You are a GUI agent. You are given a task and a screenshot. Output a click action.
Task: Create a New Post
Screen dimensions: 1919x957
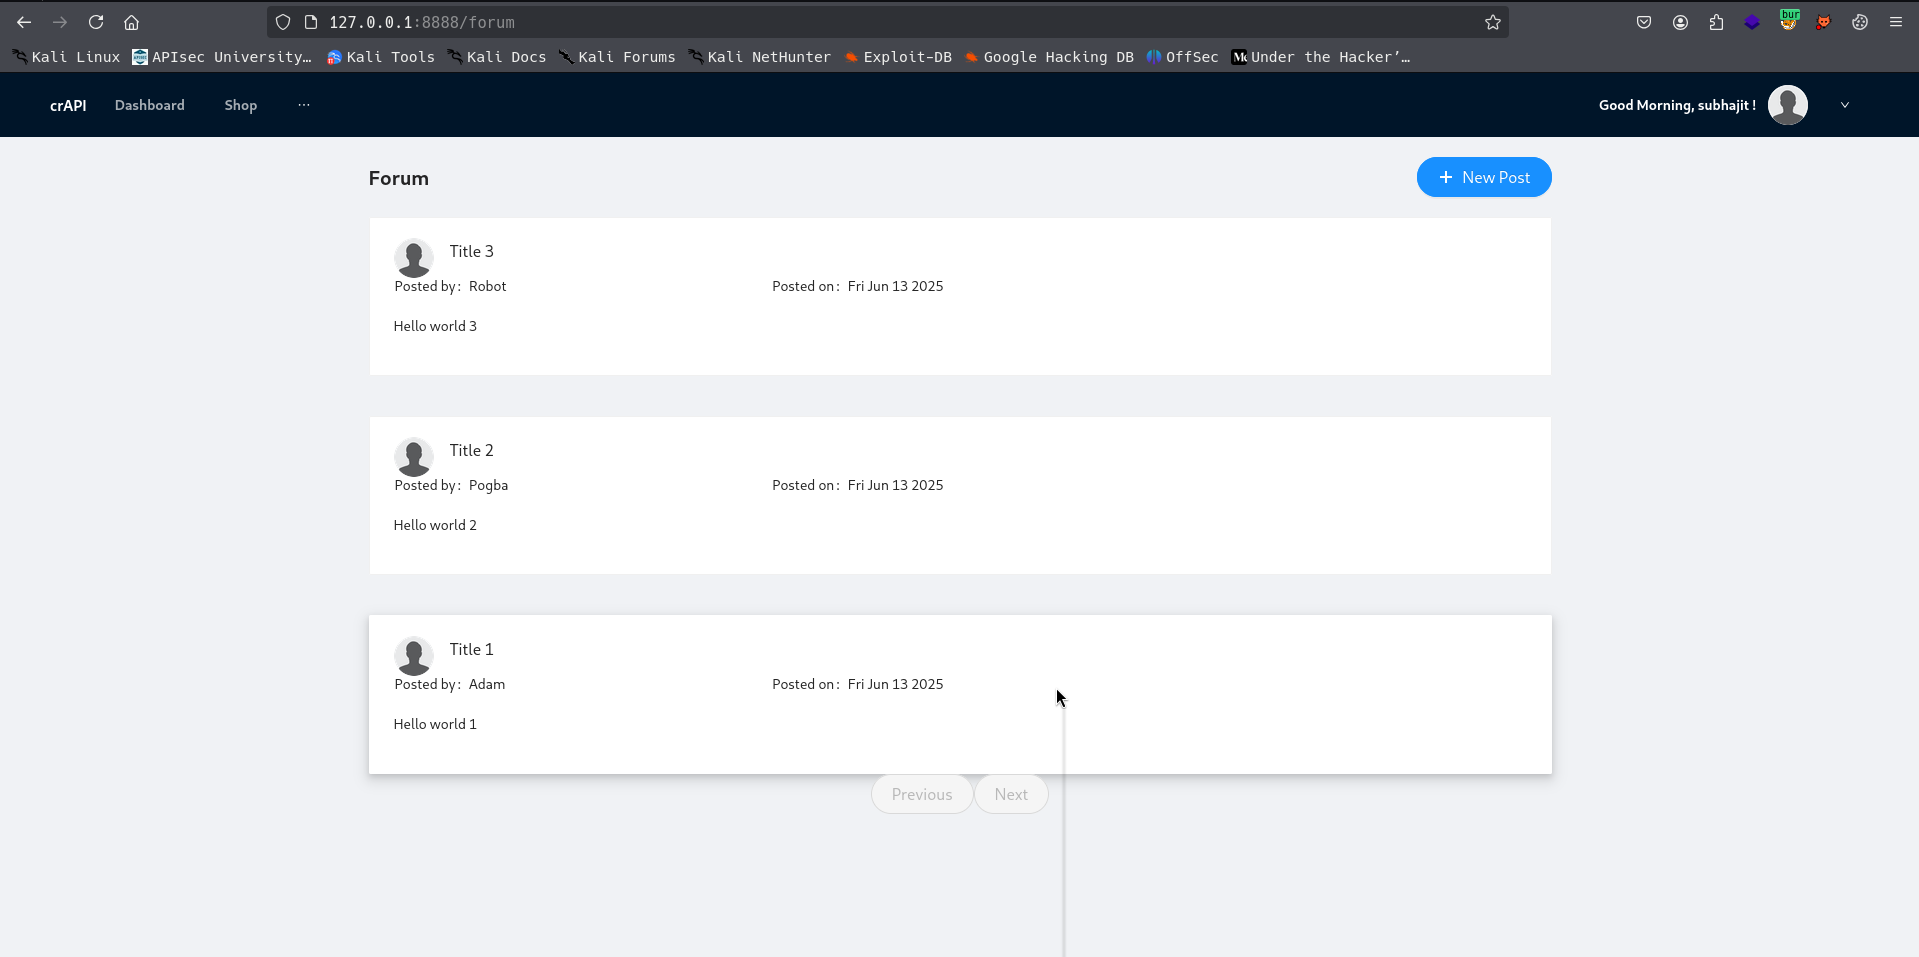click(x=1484, y=177)
